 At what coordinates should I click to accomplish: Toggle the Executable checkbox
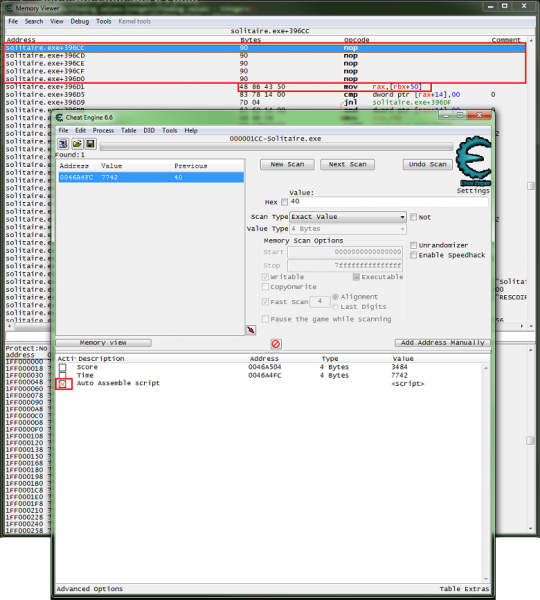356,277
